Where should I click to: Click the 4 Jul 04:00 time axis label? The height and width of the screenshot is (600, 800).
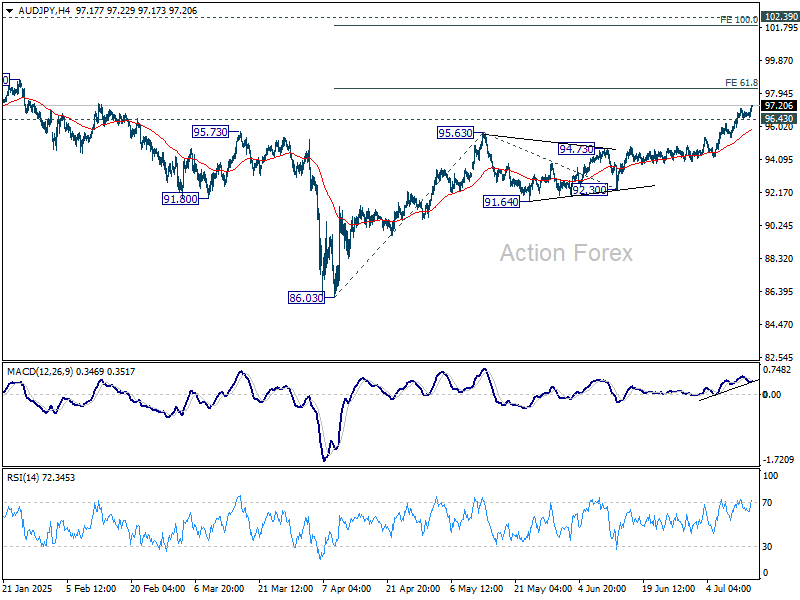[x=729, y=589]
